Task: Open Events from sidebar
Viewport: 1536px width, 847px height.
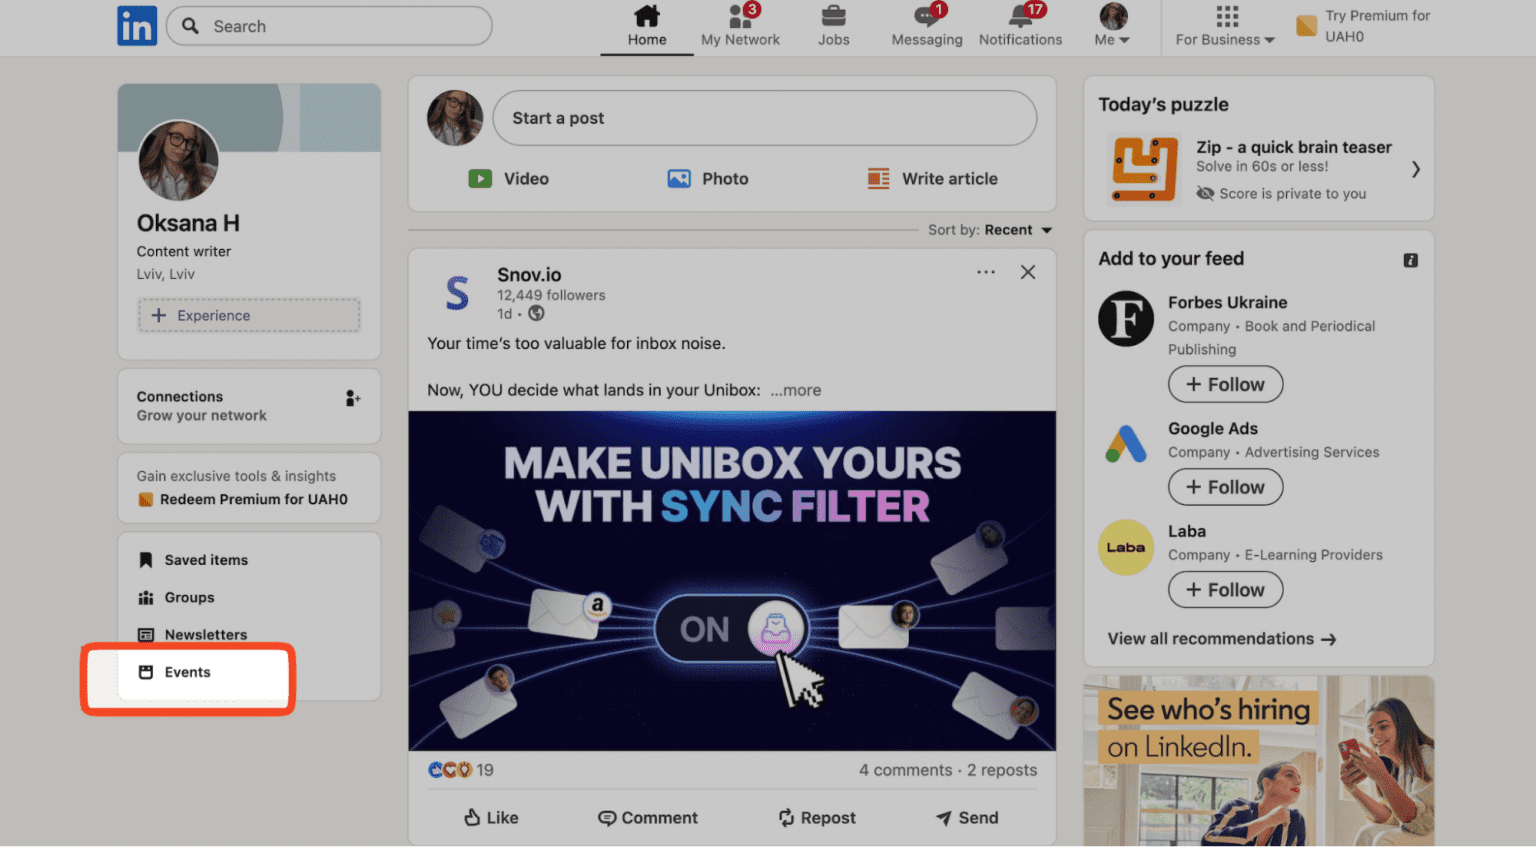Action: [x=175, y=672]
